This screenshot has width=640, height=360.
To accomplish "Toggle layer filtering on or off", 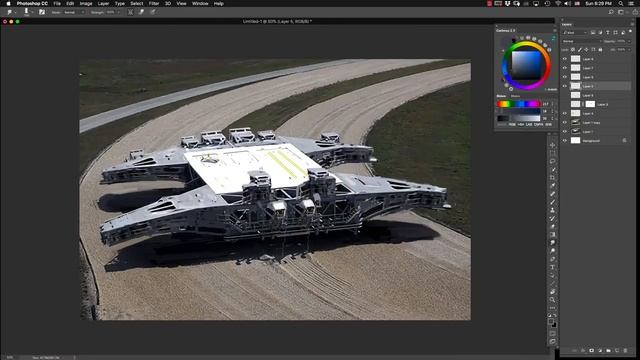I will 631,32.
